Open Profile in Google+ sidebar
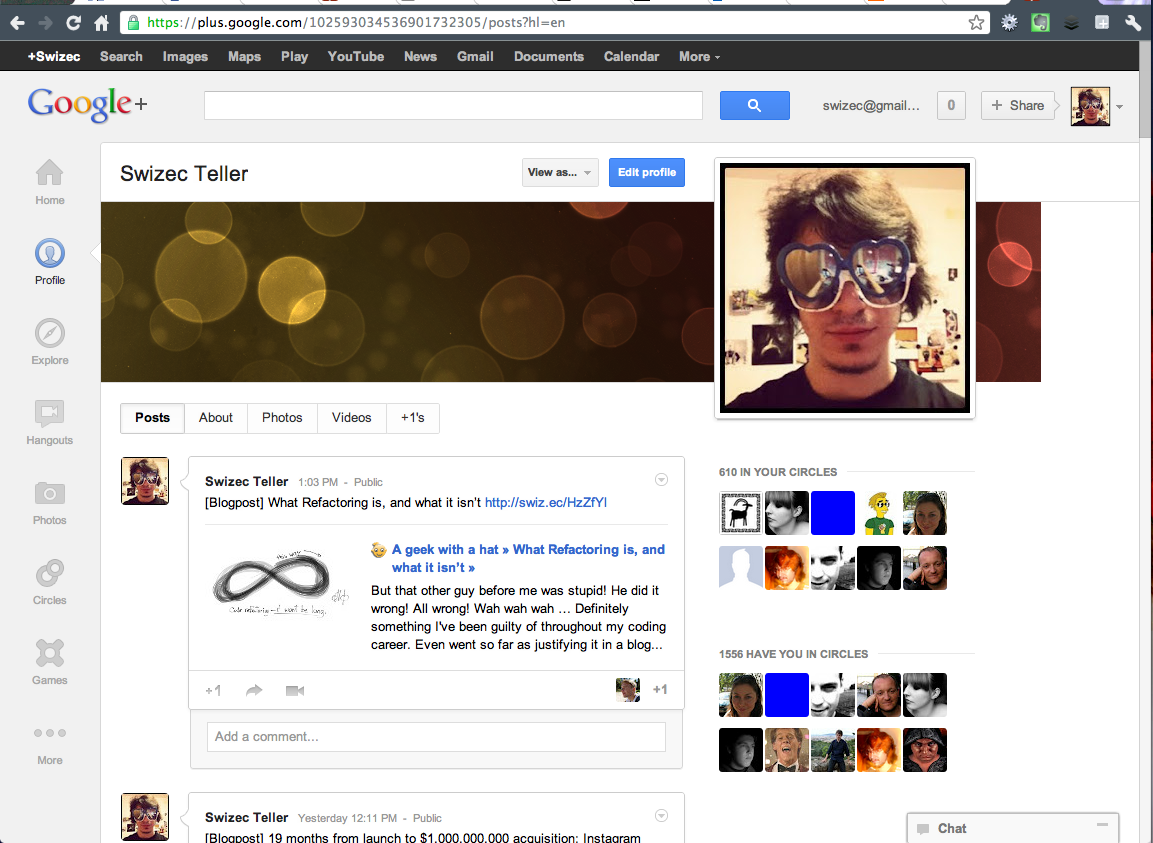Viewport: 1153px width, 843px height. [x=50, y=263]
